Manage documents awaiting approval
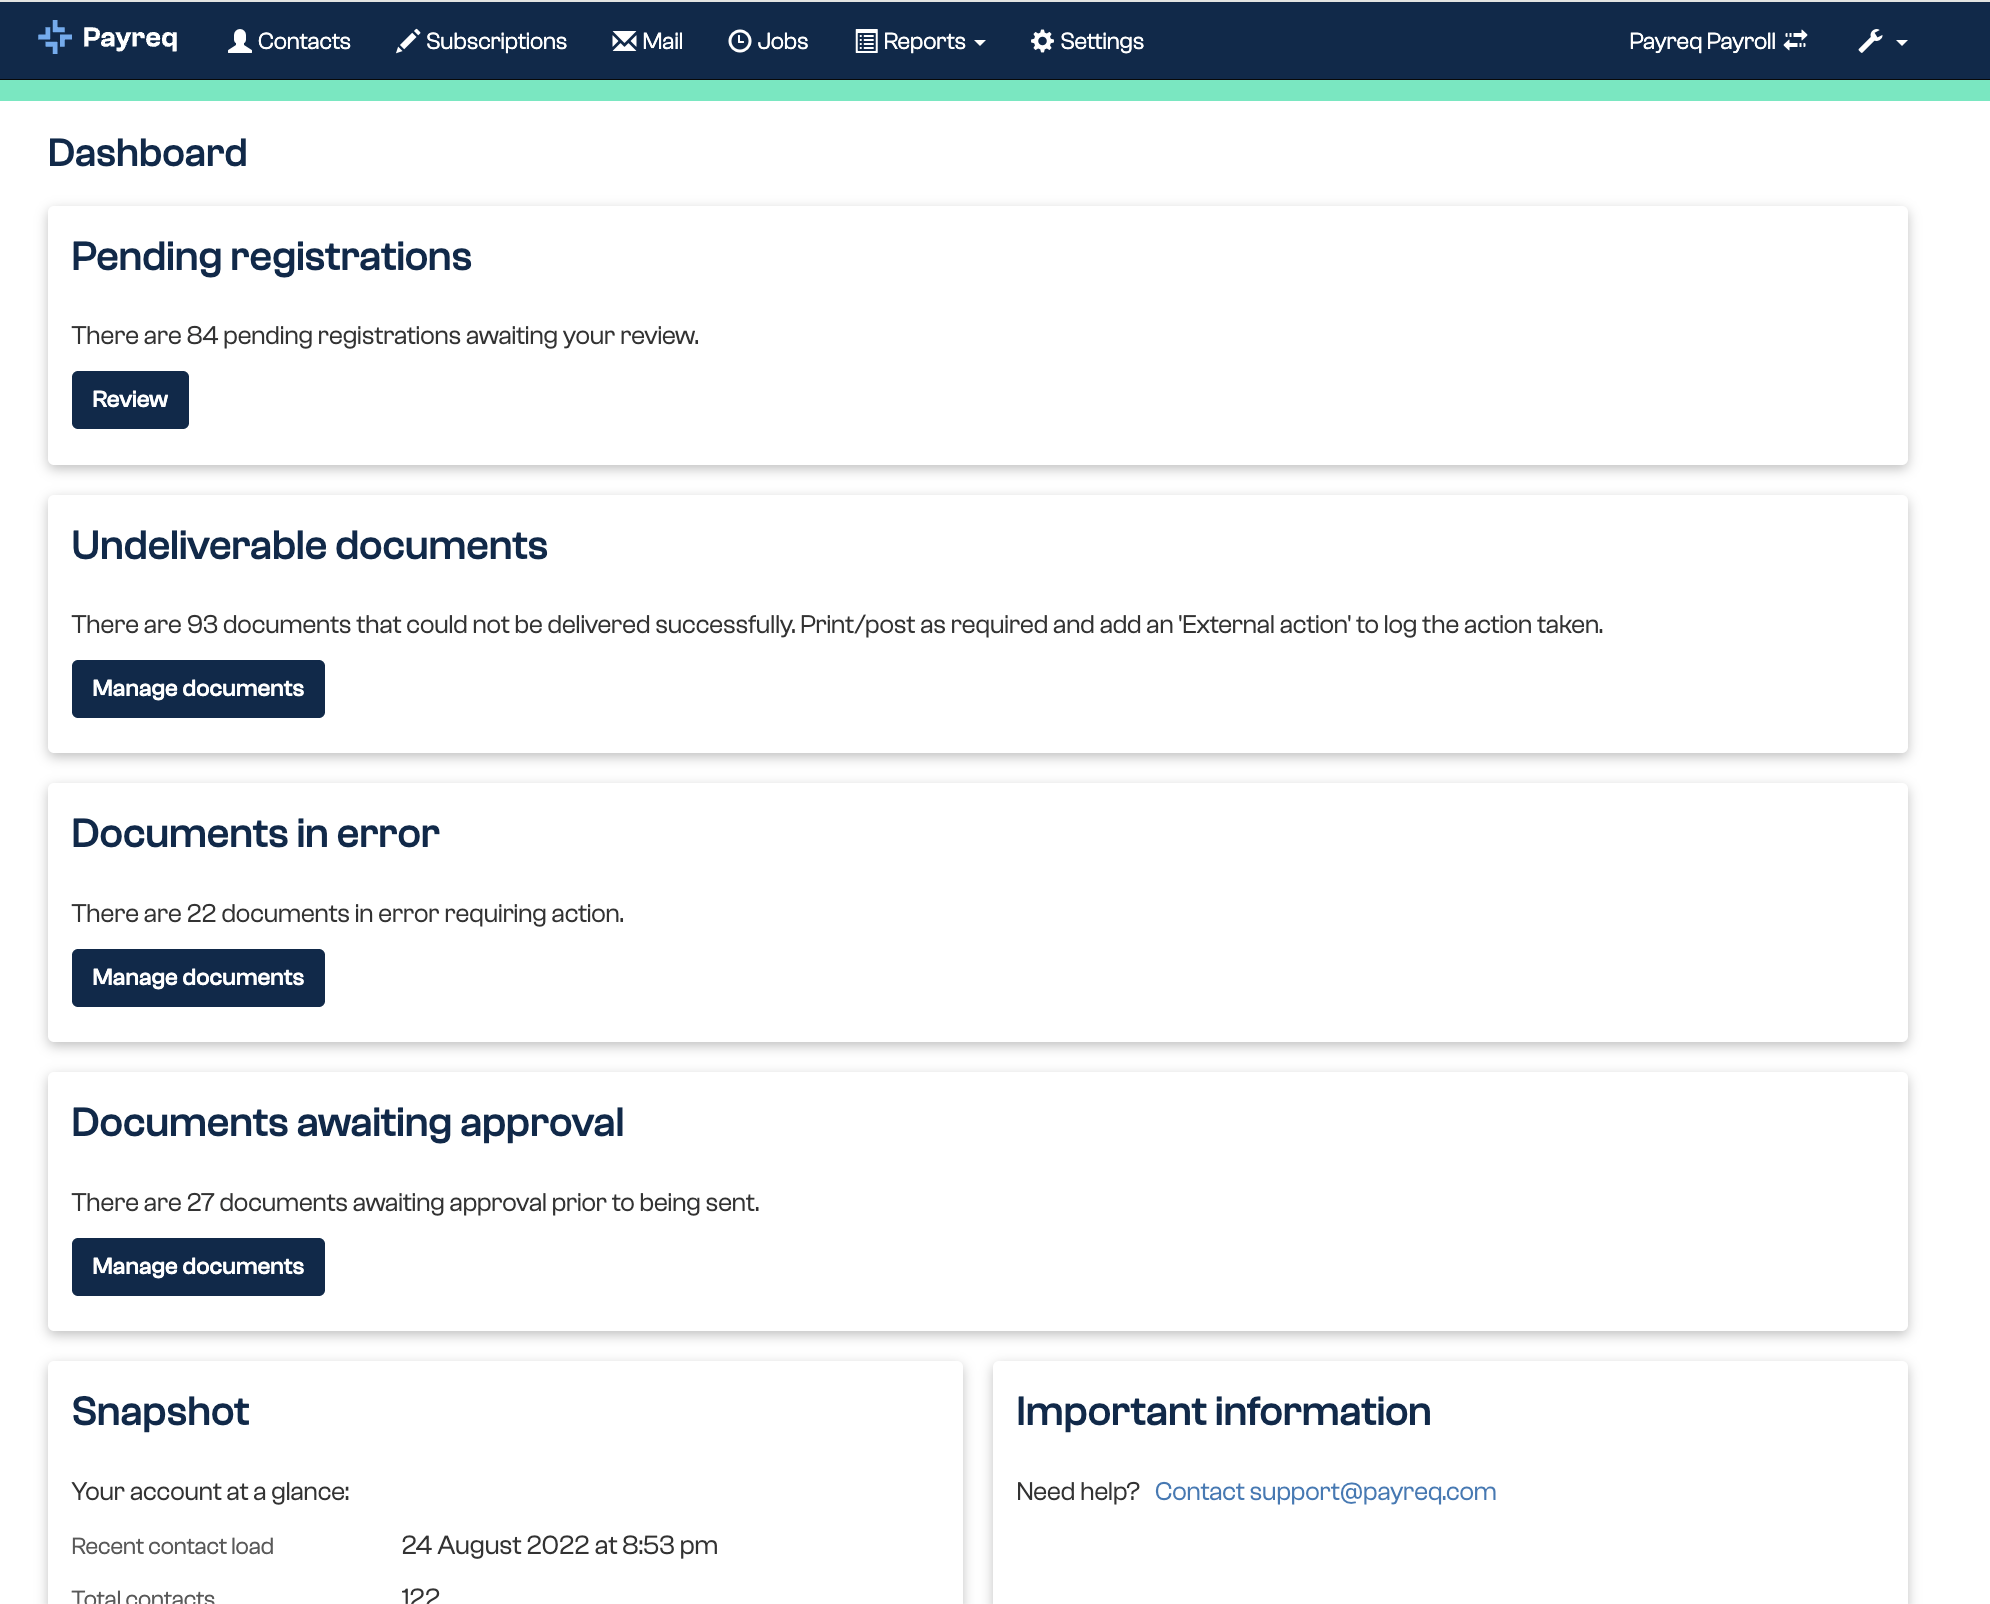1990x1604 pixels. click(198, 1266)
